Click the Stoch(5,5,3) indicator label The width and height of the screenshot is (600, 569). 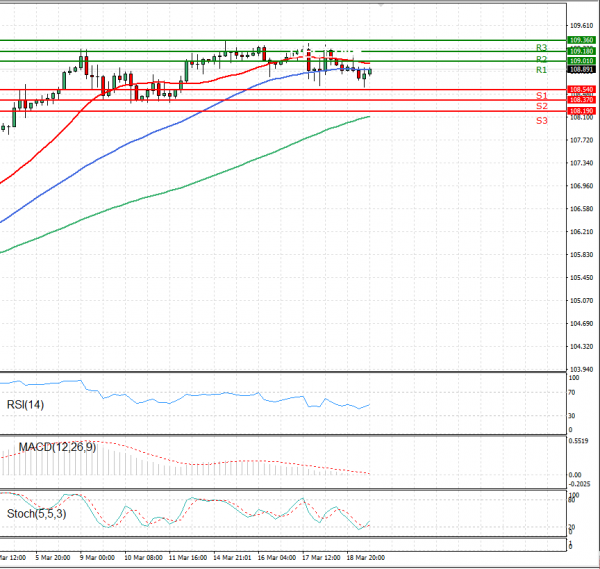point(36,514)
